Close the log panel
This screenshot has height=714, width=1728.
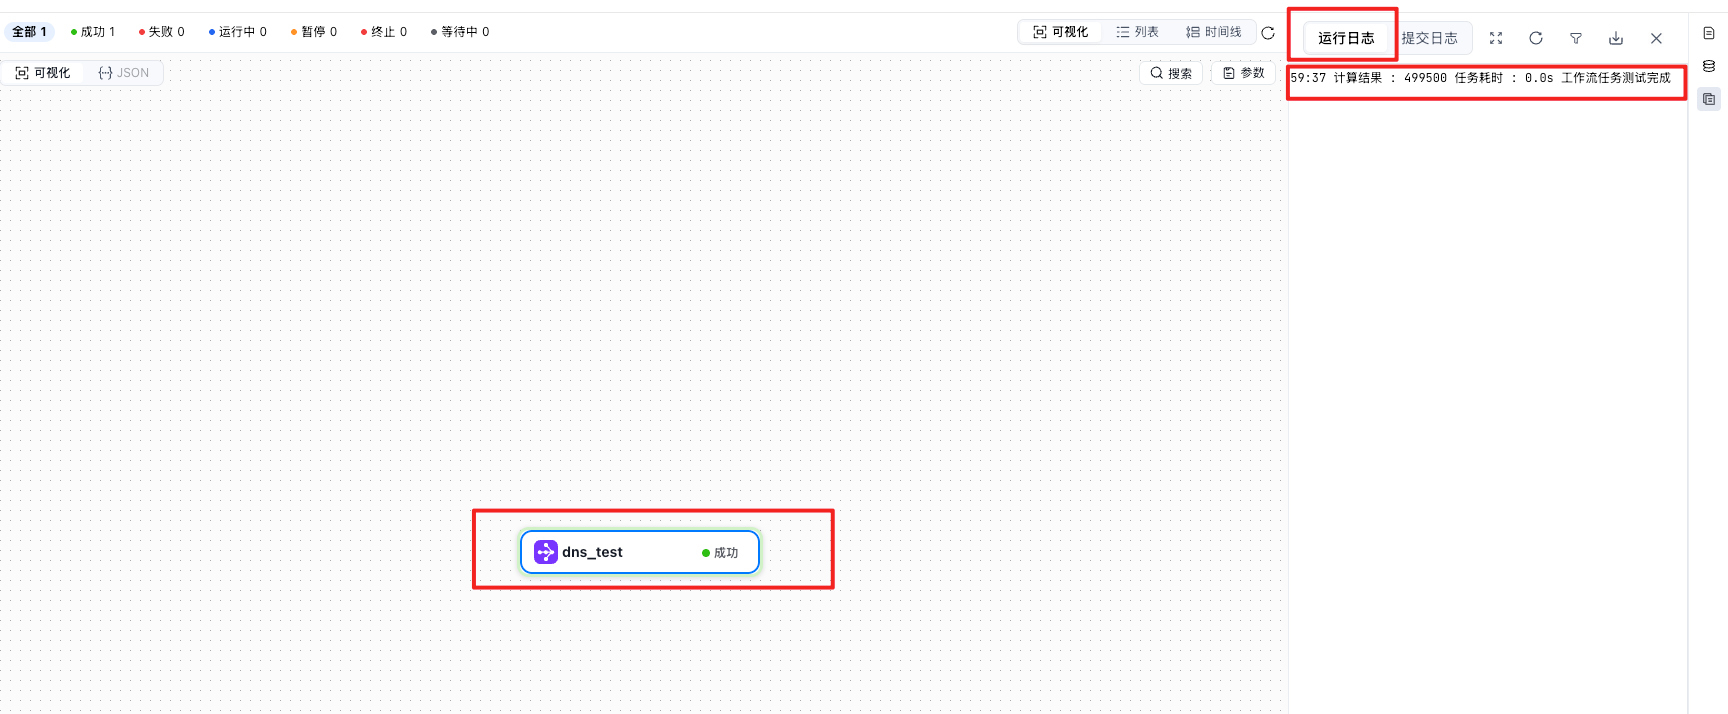(1656, 38)
